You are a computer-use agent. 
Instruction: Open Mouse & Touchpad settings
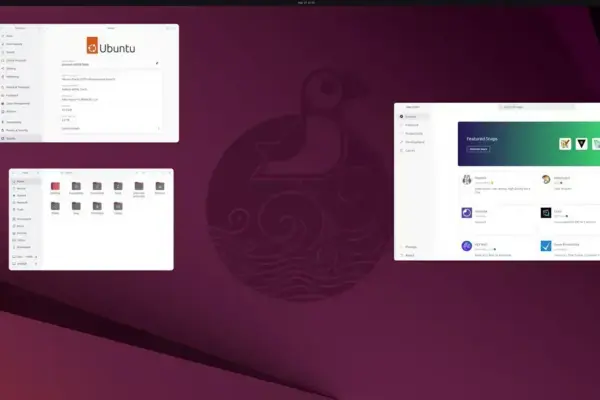(x=20, y=87)
